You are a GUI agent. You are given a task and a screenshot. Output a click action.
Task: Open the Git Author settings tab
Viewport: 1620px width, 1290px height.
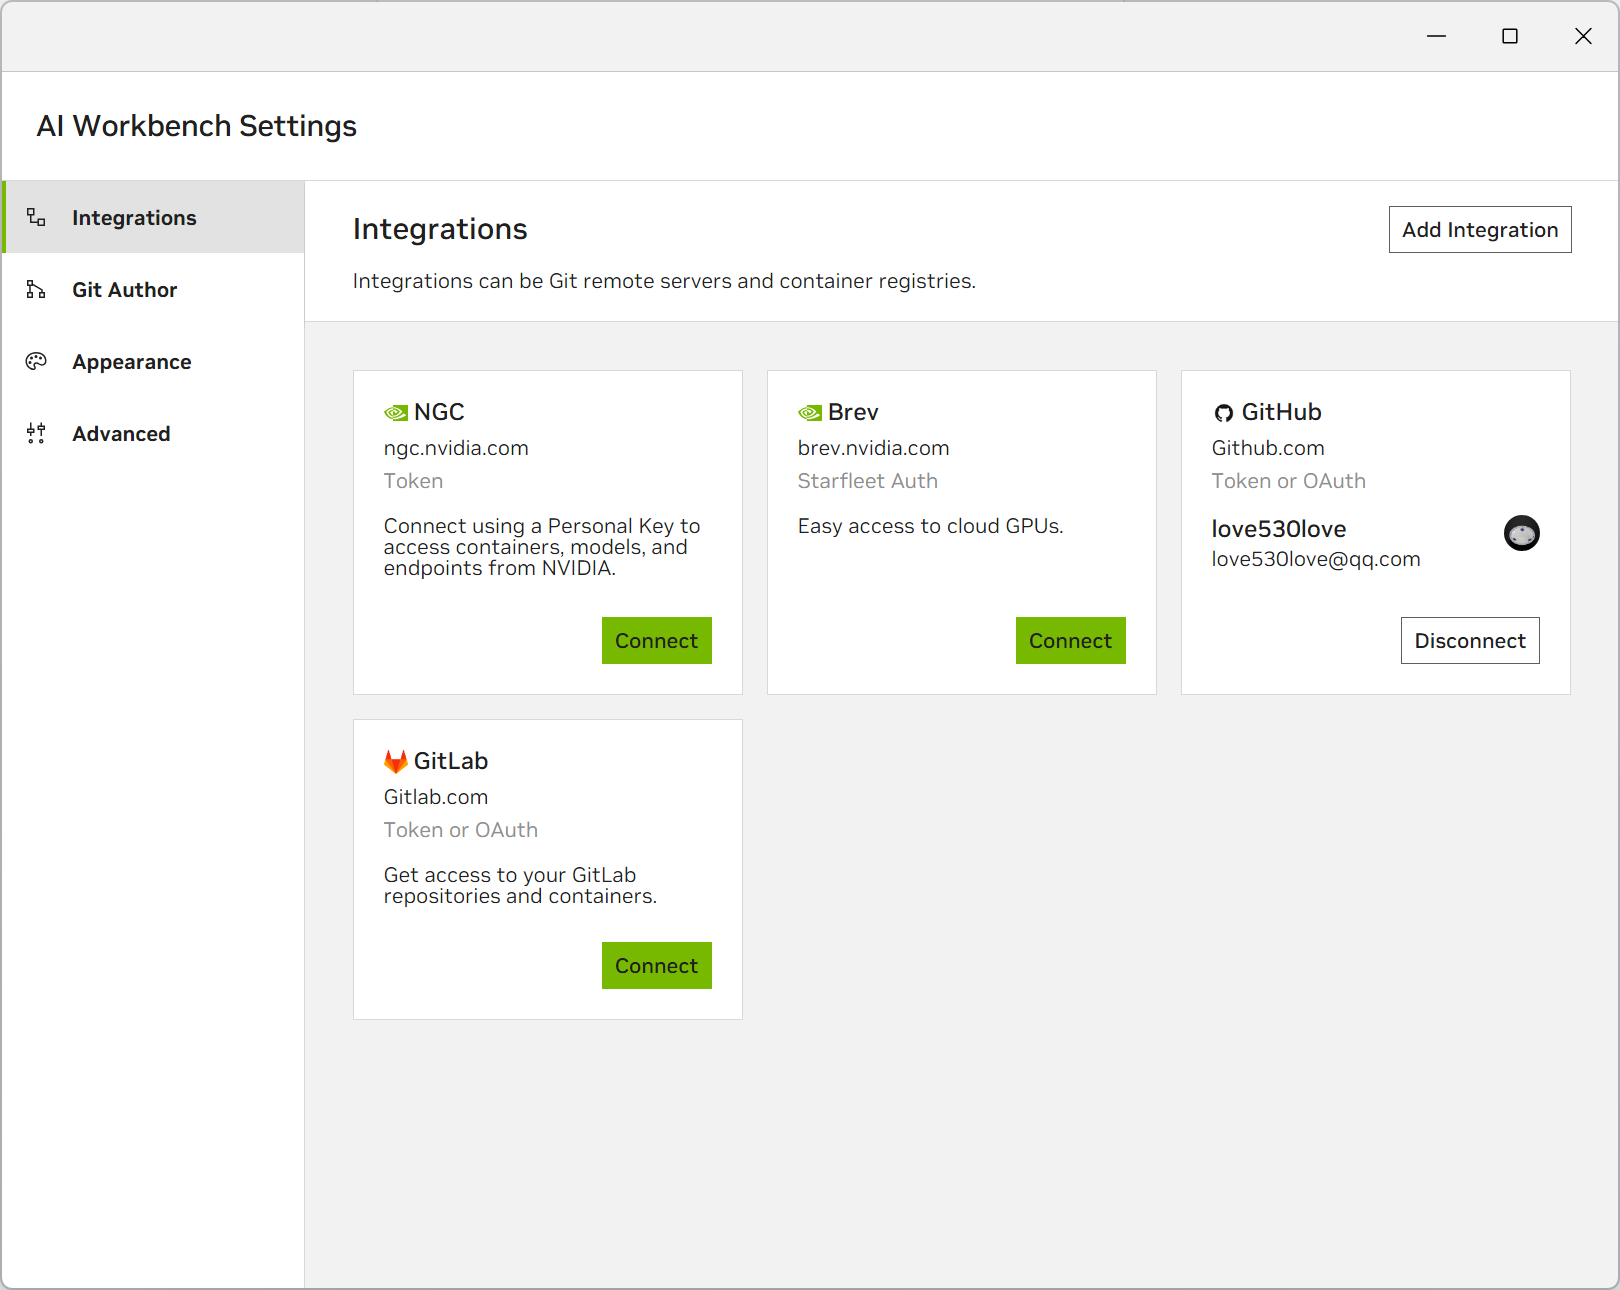pyautogui.click(x=154, y=289)
